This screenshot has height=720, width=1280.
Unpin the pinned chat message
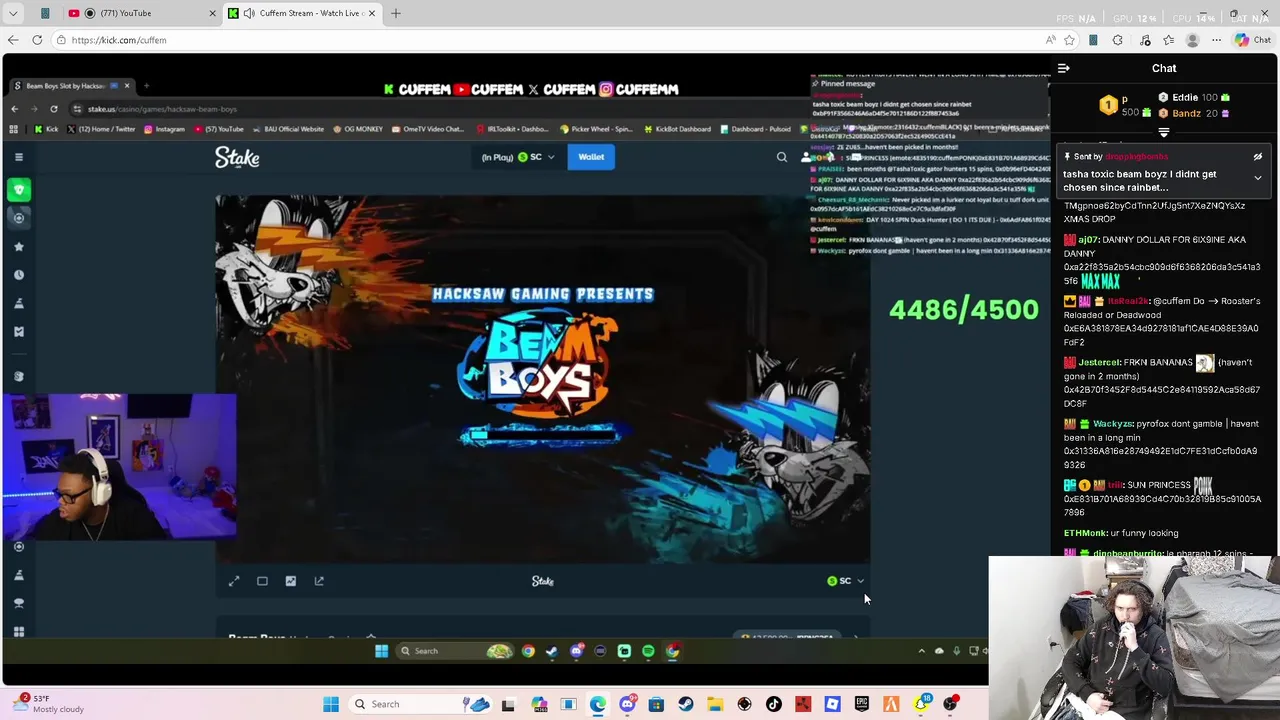pyautogui.click(x=1258, y=157)
